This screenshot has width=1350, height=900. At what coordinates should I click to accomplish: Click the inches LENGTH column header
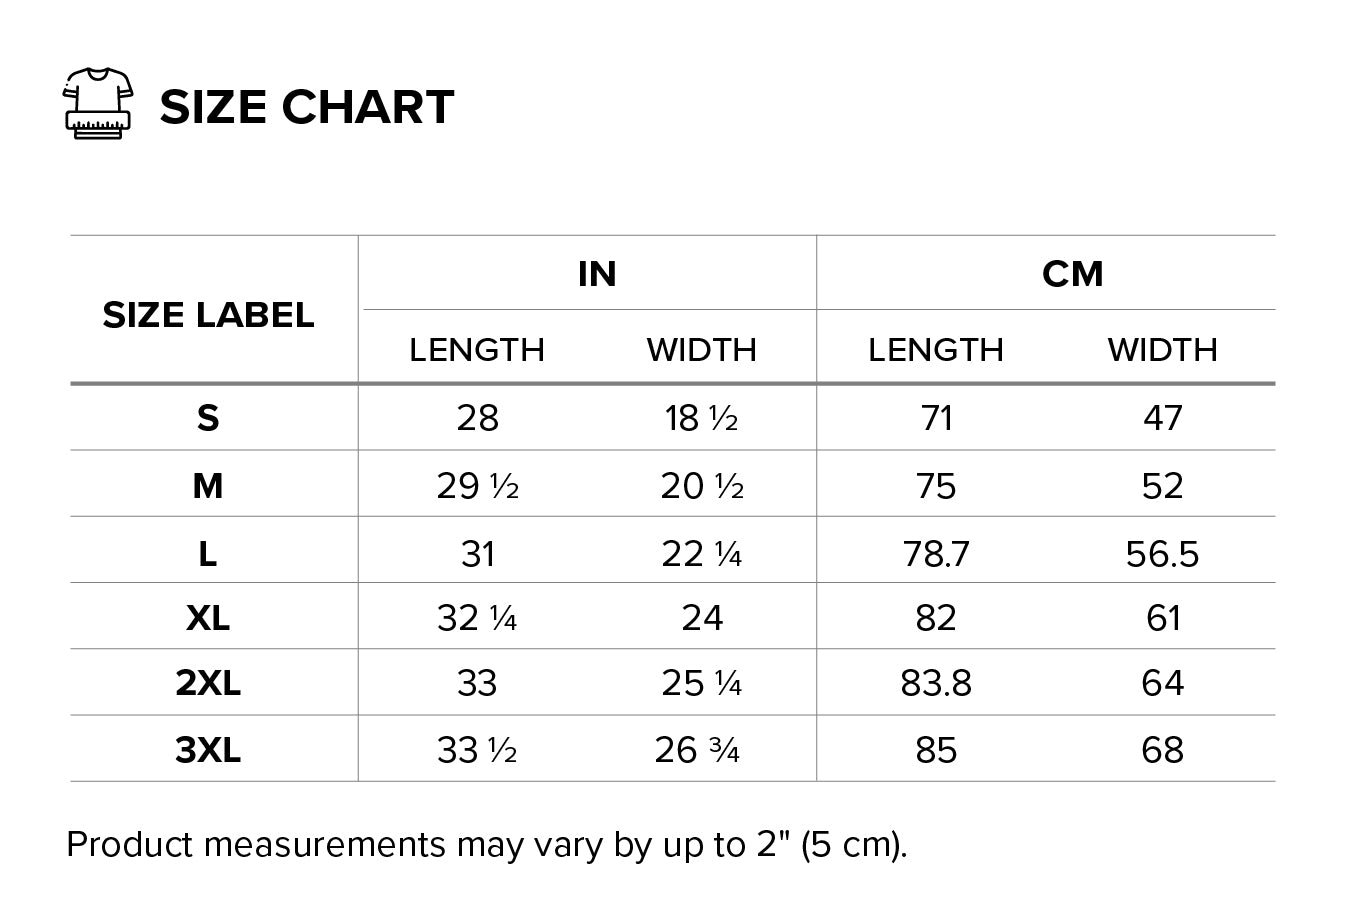(x=477, y=349)
